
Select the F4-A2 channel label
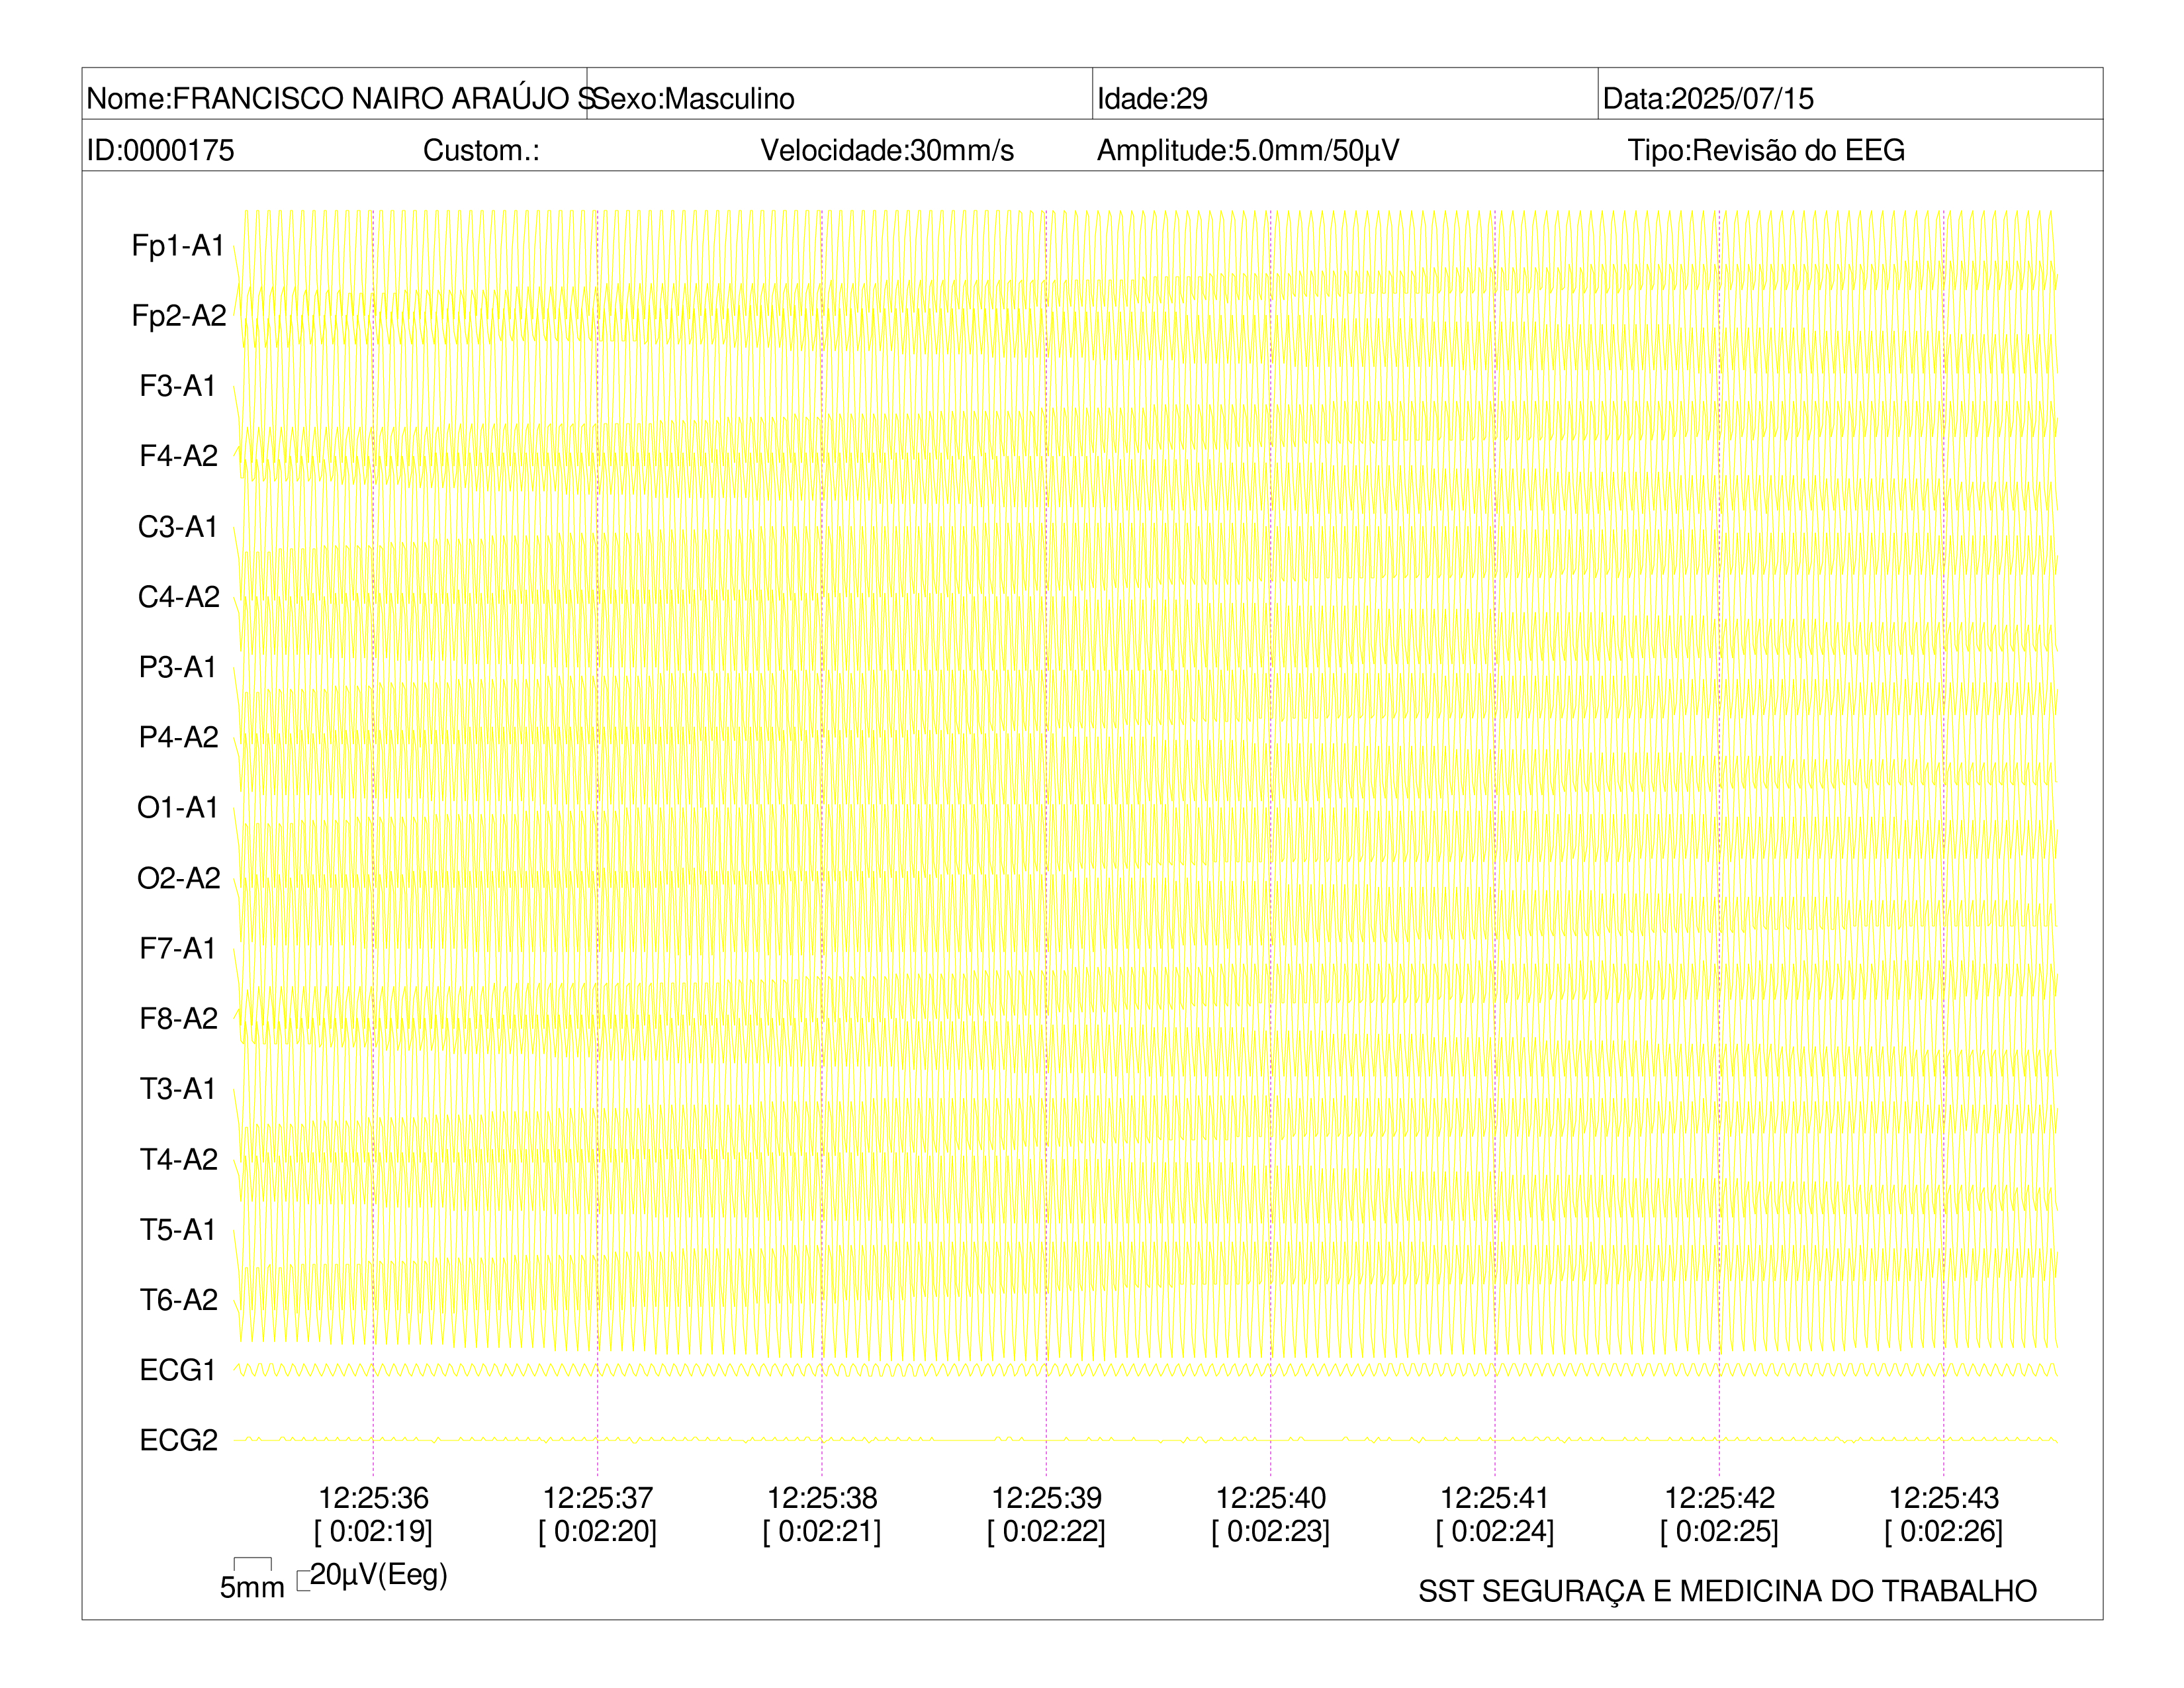(x=179, y=456)
